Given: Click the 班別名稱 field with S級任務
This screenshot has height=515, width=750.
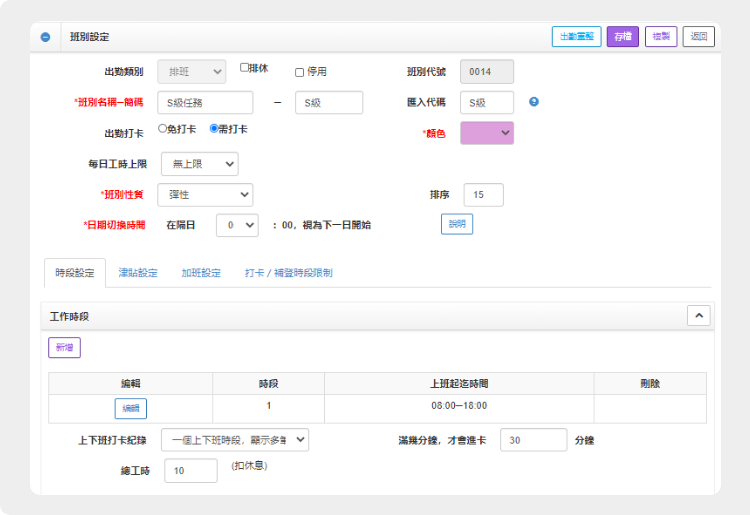Looking at the screenshot, I should (x=205, y=103).
